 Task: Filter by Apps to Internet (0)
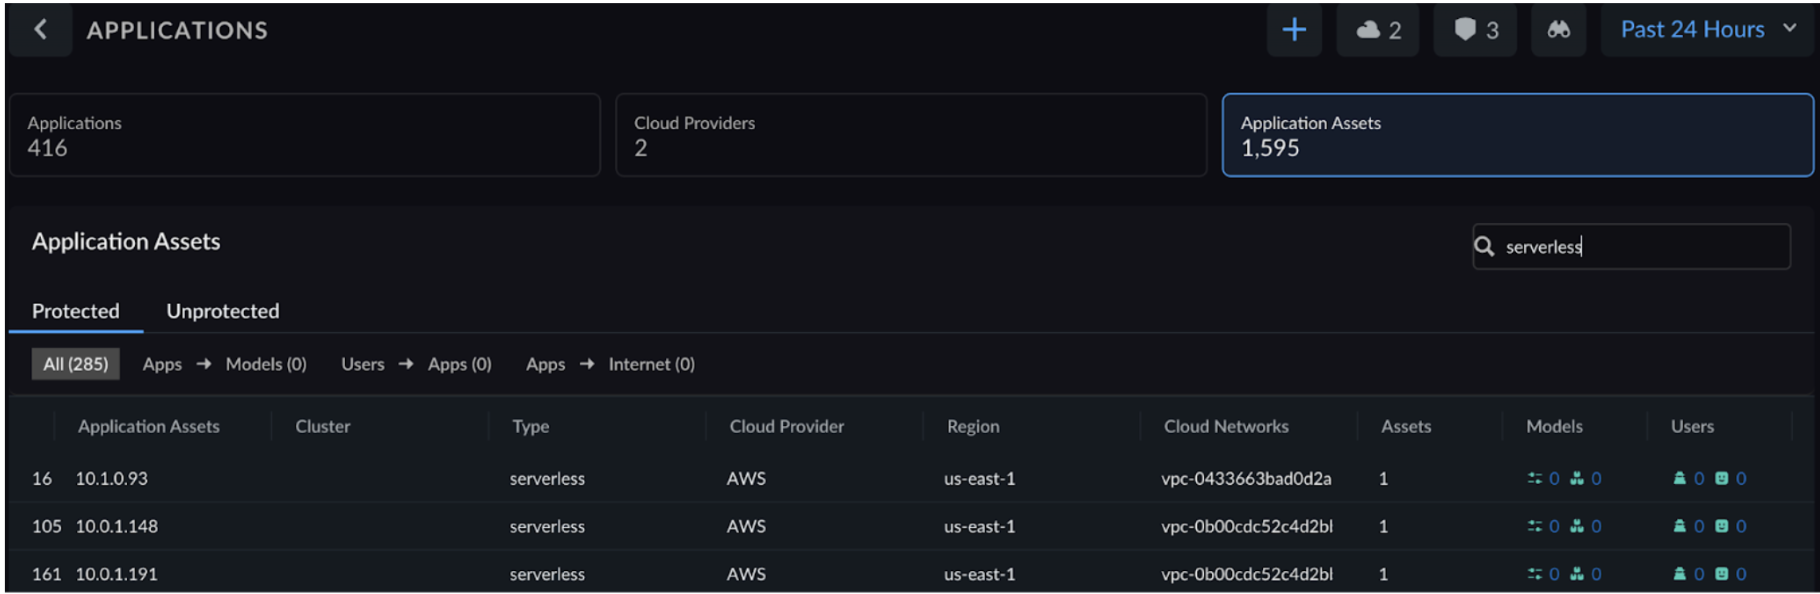click(610, 364)
